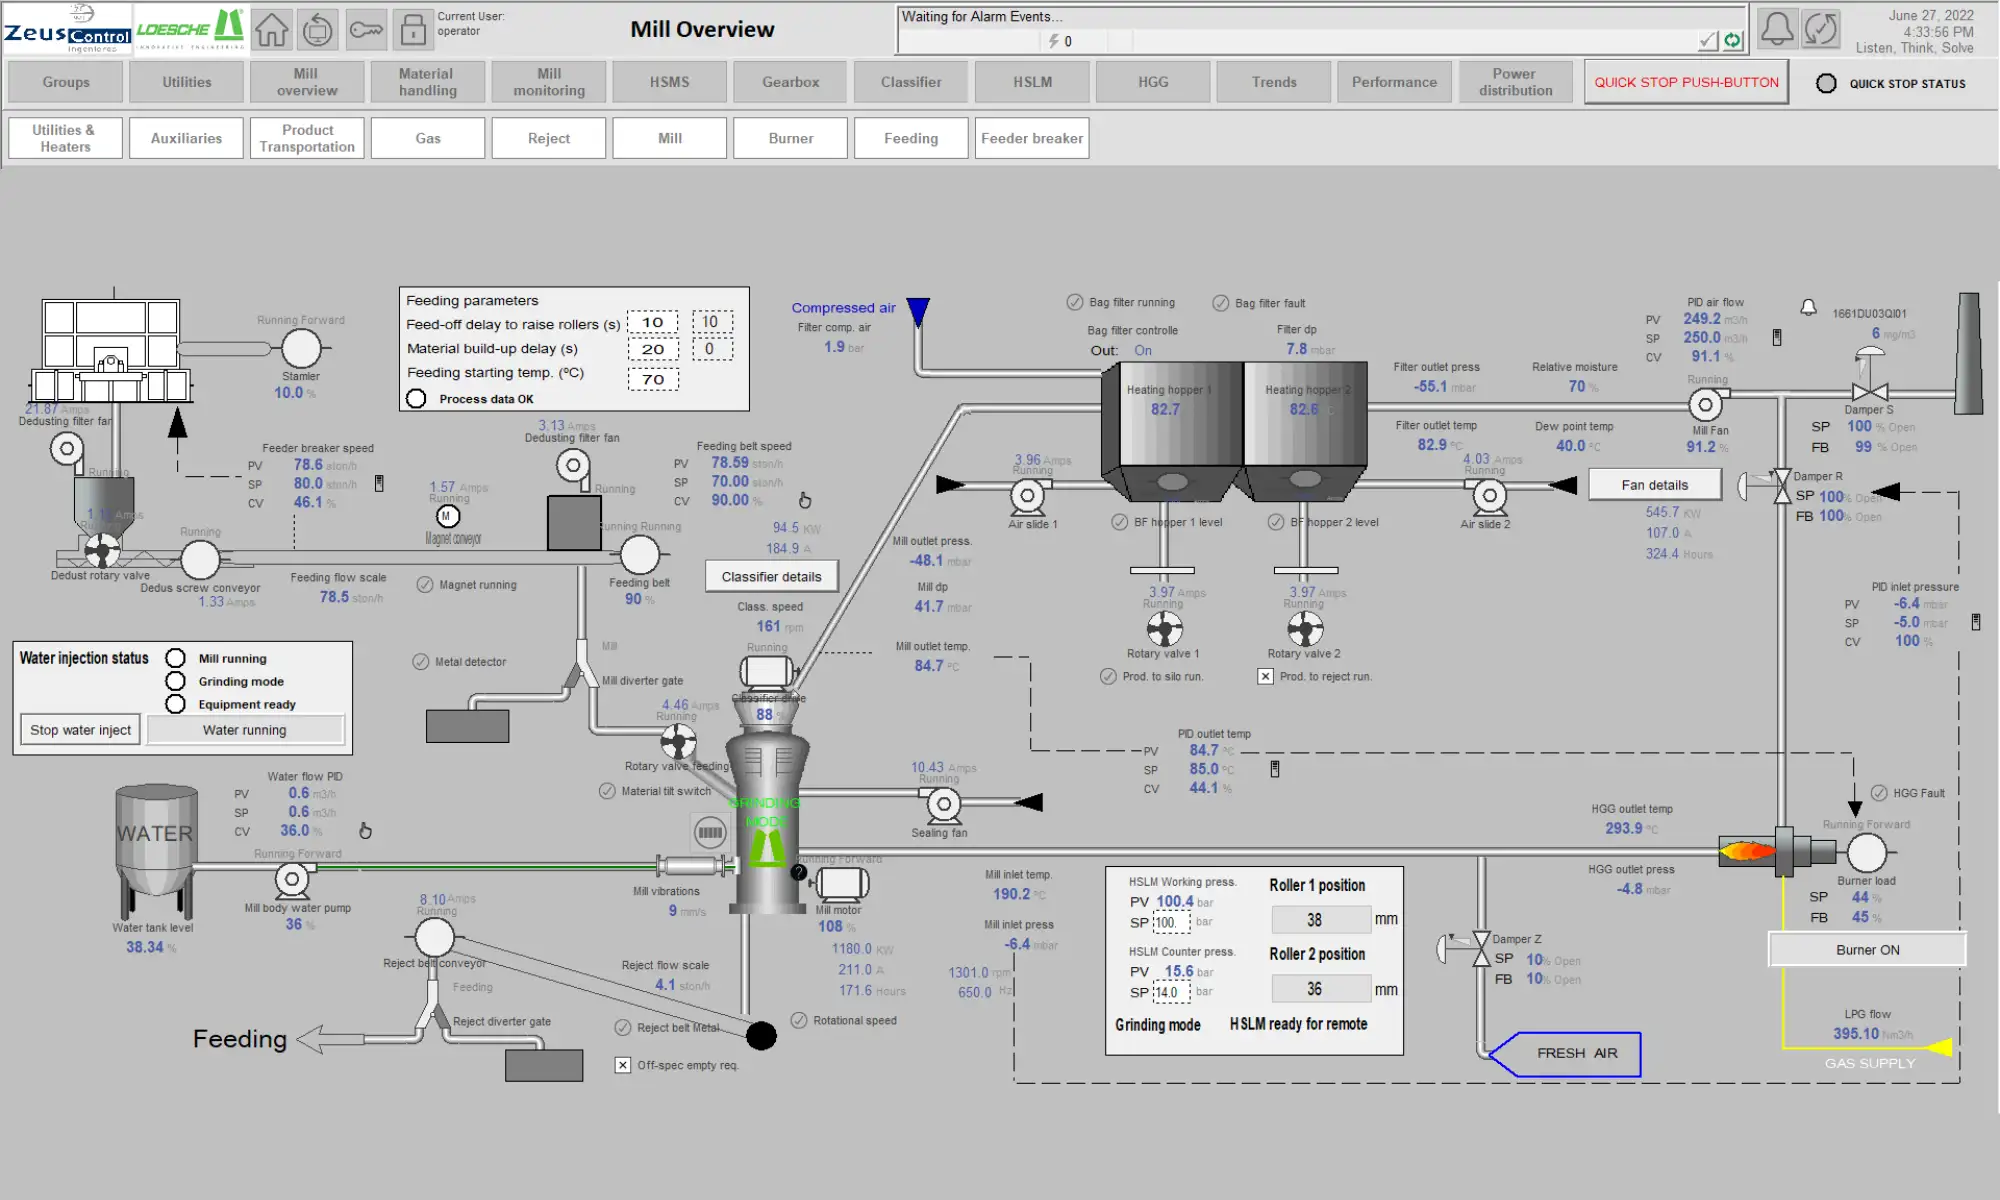Viewport: 2000px width, 1200px height.
Task: Open faceplate icon beside PID inlet pressure
Action: (x=1975, y=622)
